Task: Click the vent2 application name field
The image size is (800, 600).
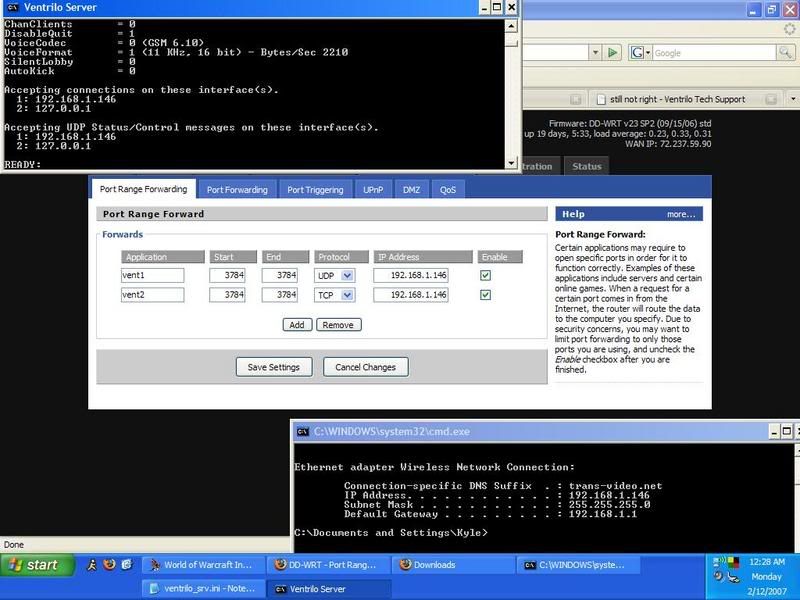Action: 153,295
